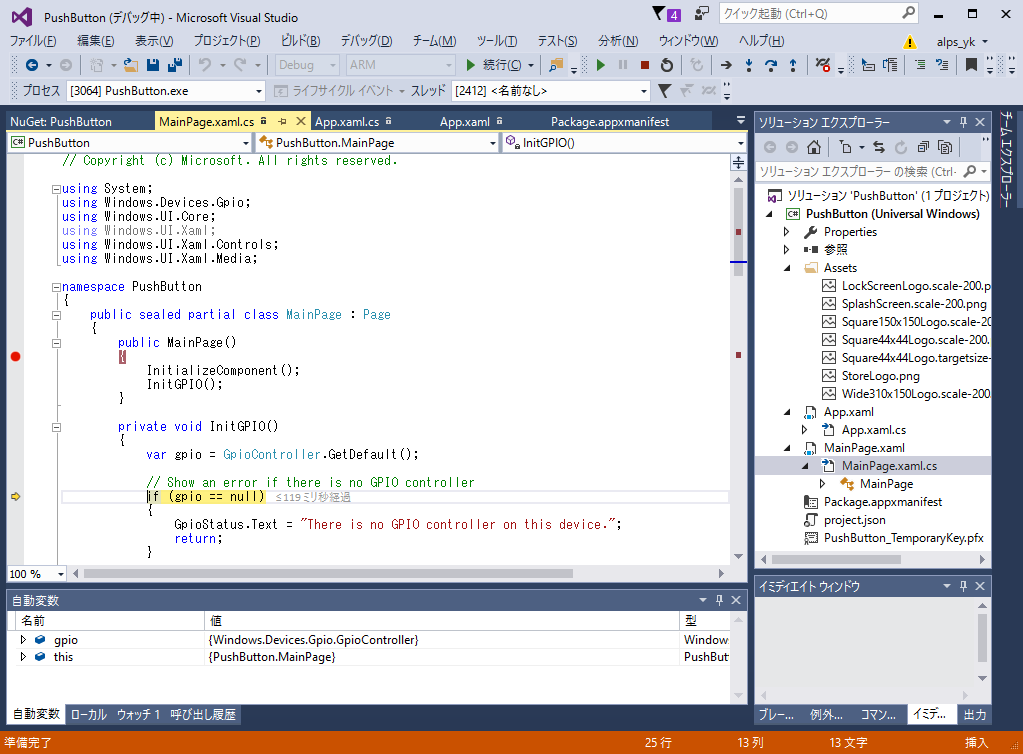The height and width of the screenshot is (754, 1023).
Task: Toggle auto-hide pin of Immediate window
Action: 963,586
